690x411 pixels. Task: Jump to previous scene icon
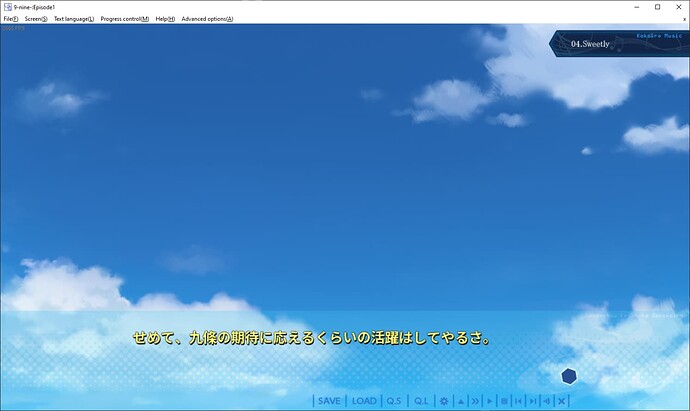click(518, 401)
